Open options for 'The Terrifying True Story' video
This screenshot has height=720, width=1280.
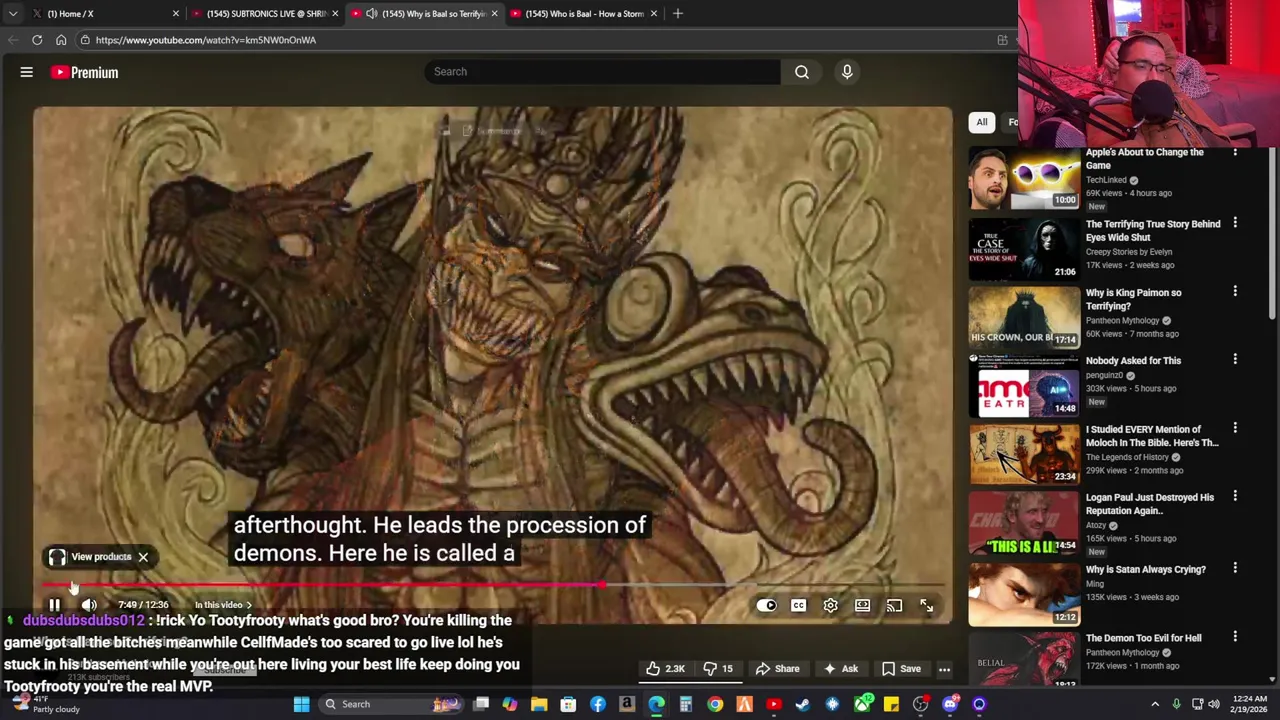click(1235, 224)
